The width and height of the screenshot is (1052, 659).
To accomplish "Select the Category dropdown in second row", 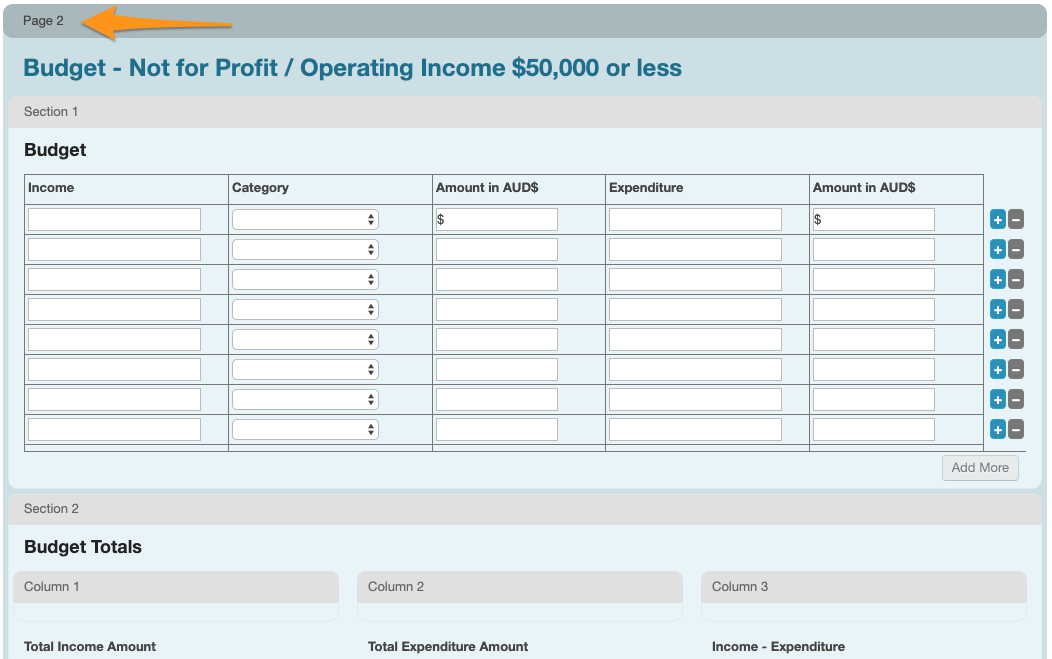I will 305,250.
